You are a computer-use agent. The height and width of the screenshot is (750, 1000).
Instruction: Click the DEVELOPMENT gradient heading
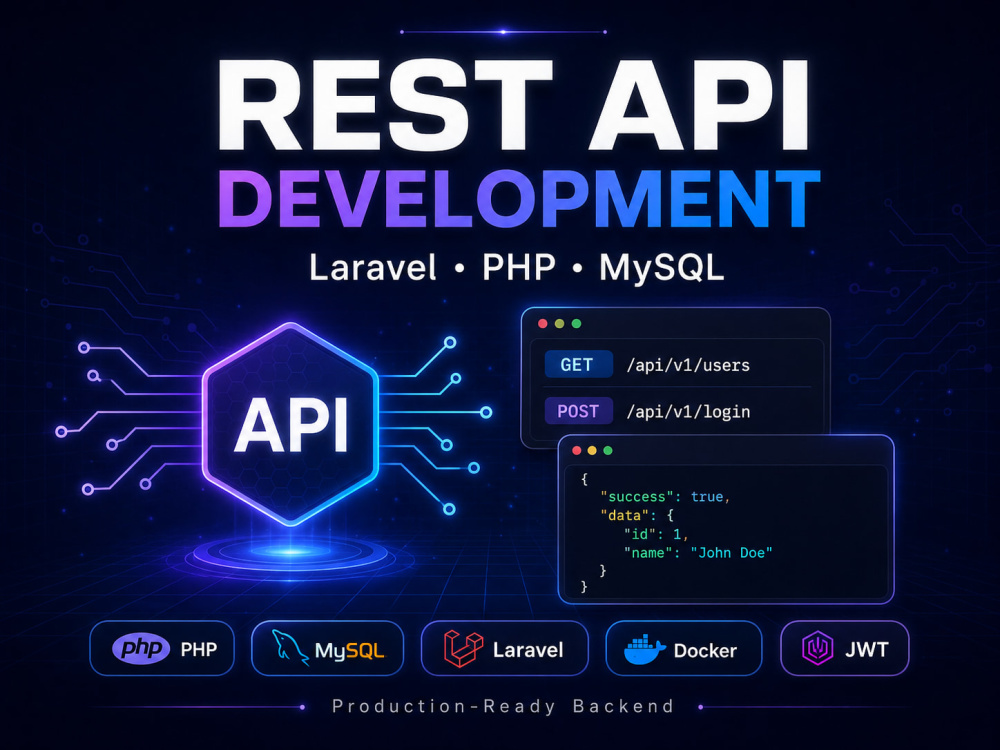tap(519, 198)
